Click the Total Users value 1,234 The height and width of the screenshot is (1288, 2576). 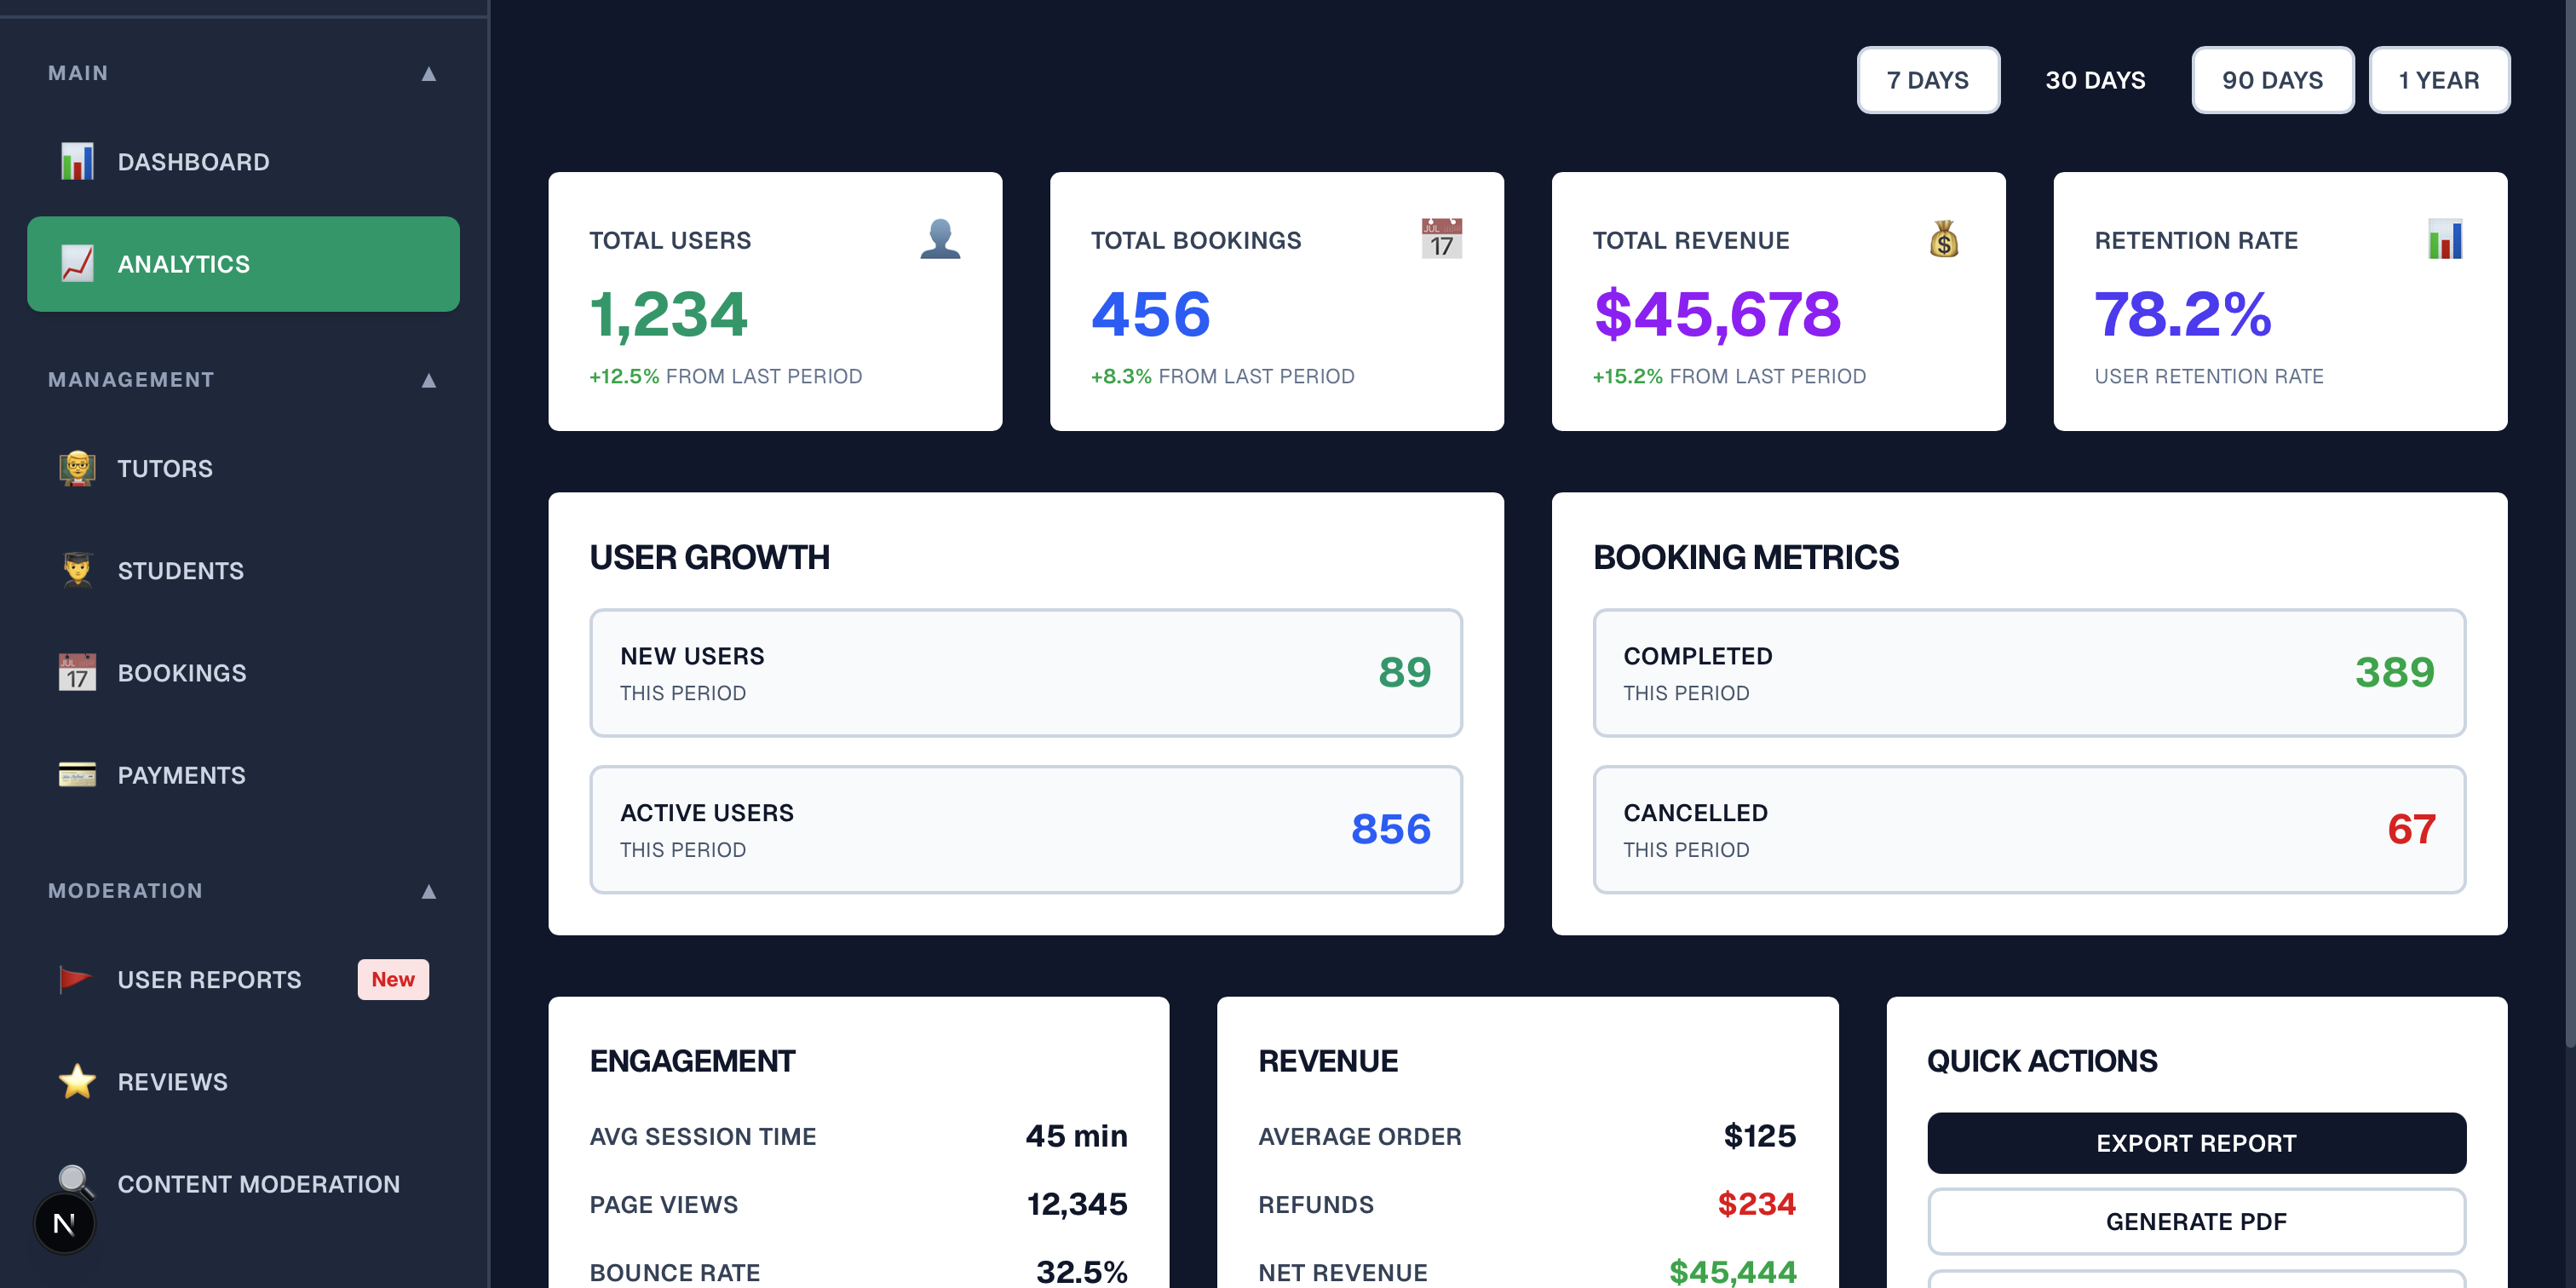(x=668, y=314)
